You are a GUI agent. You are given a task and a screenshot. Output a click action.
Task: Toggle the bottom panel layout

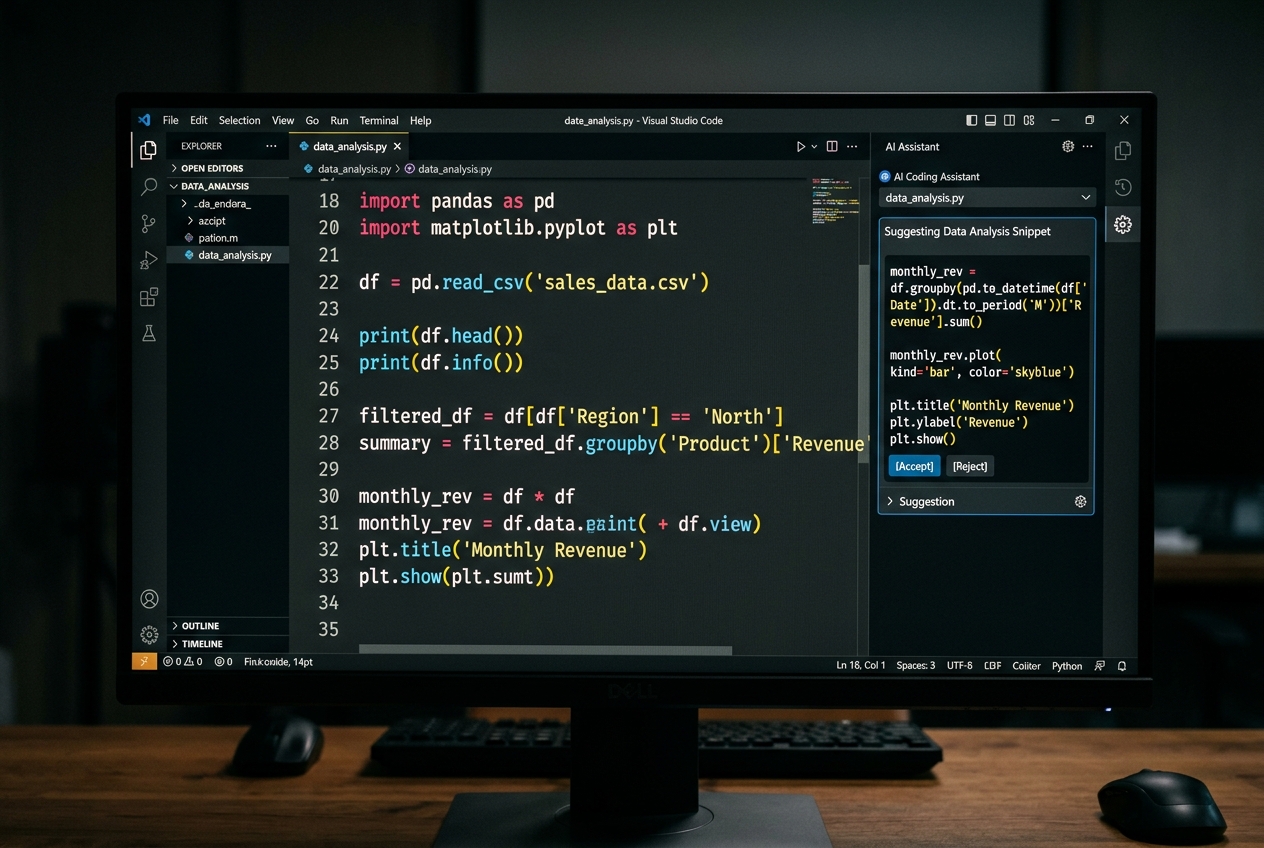[991, 120]
